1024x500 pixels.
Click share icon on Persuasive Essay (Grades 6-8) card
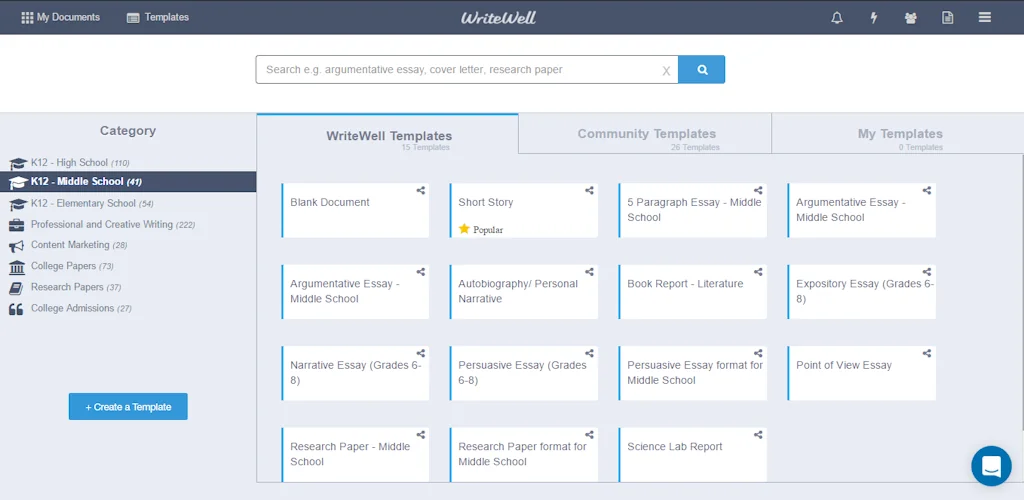[x=589, y=353]
